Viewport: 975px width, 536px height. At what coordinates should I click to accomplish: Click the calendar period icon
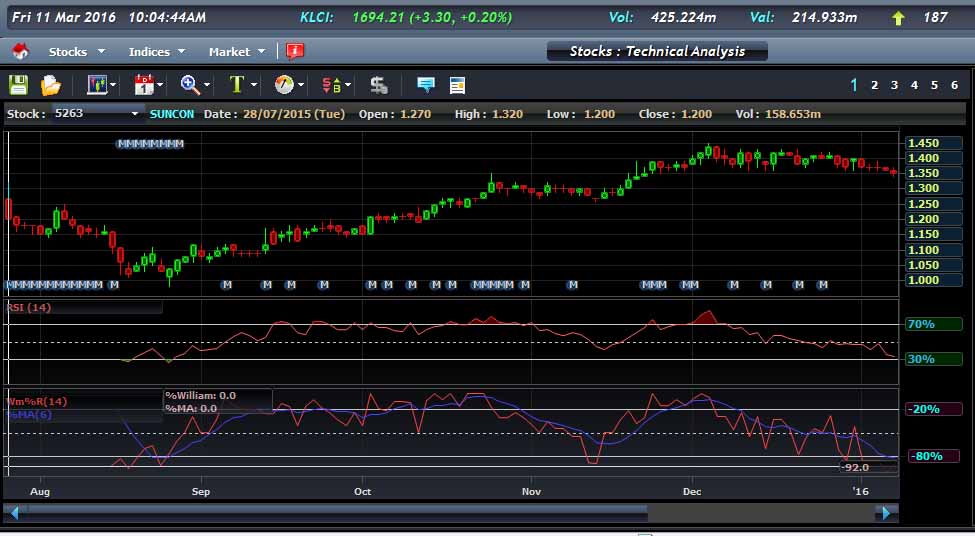point(144,85)
